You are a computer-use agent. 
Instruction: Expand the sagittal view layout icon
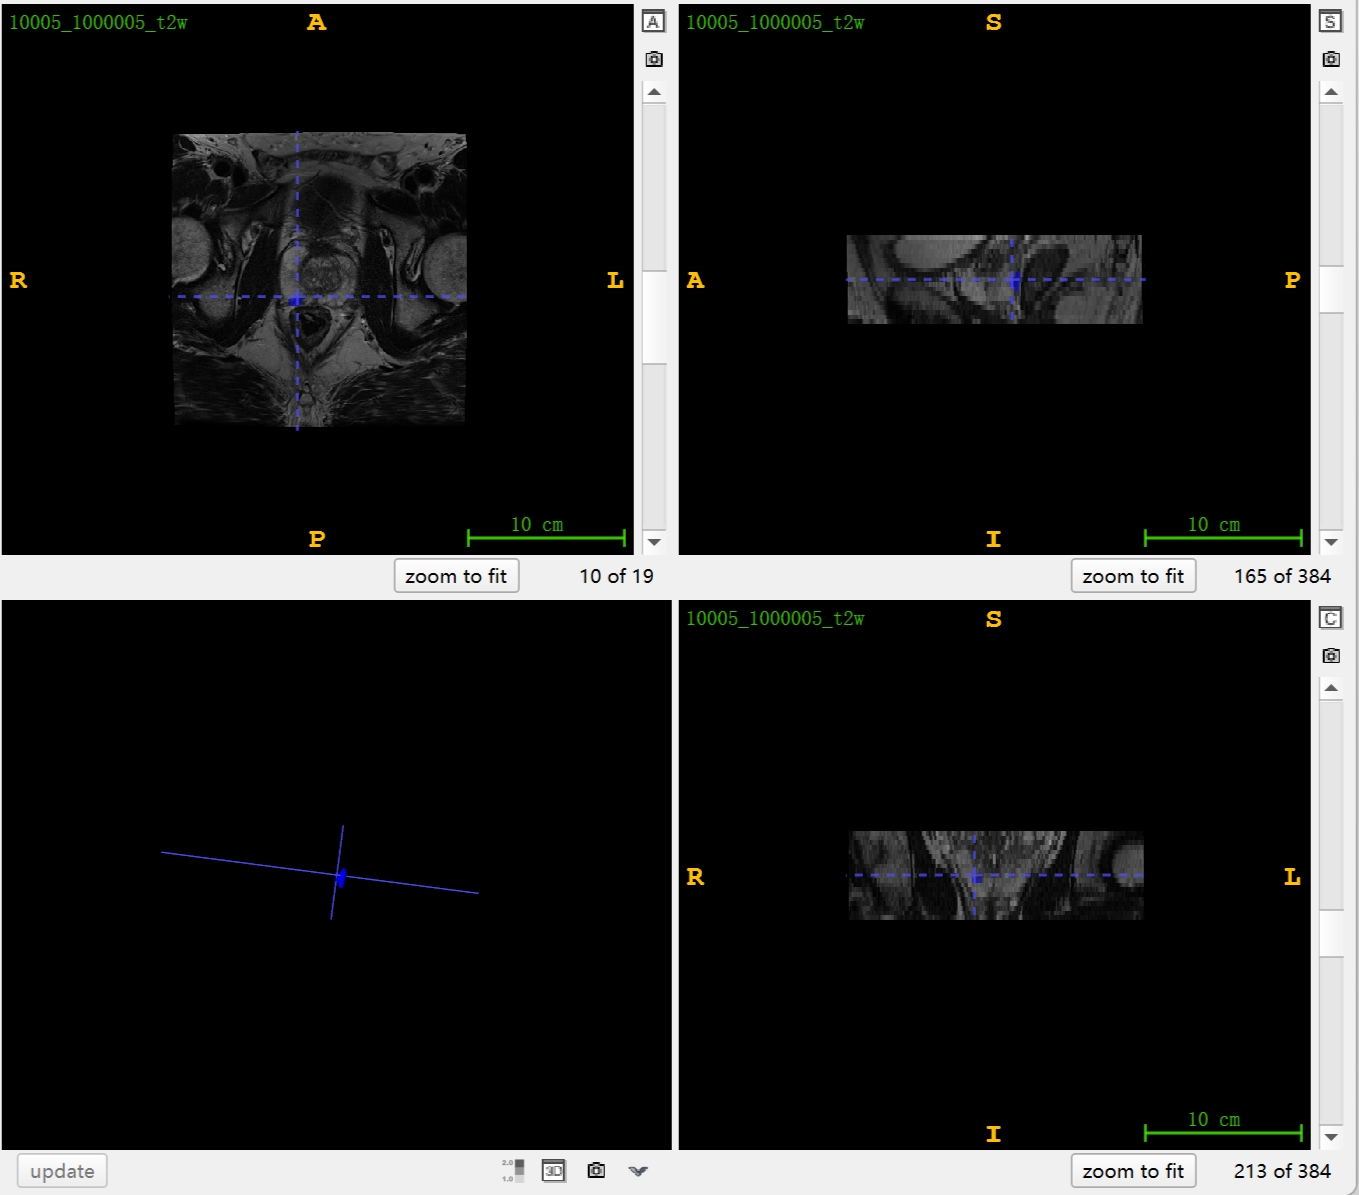1330,22
